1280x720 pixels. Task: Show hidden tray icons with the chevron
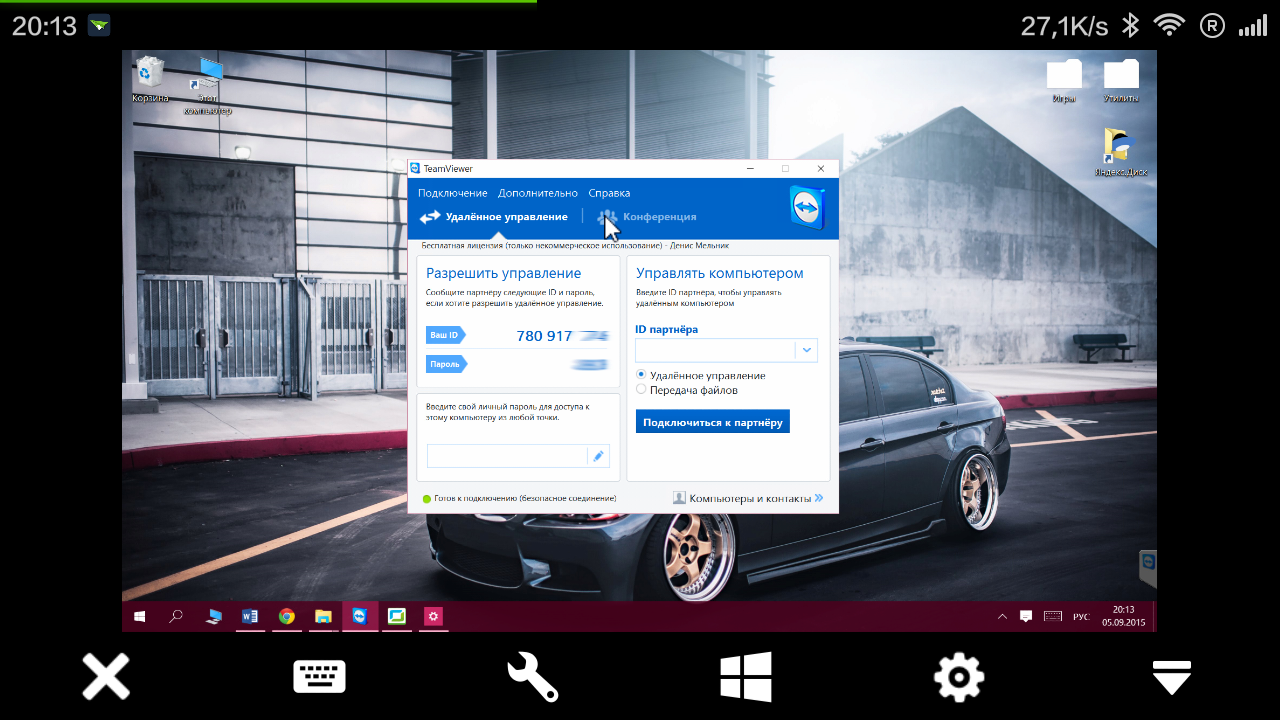(x=1003, y=617)
